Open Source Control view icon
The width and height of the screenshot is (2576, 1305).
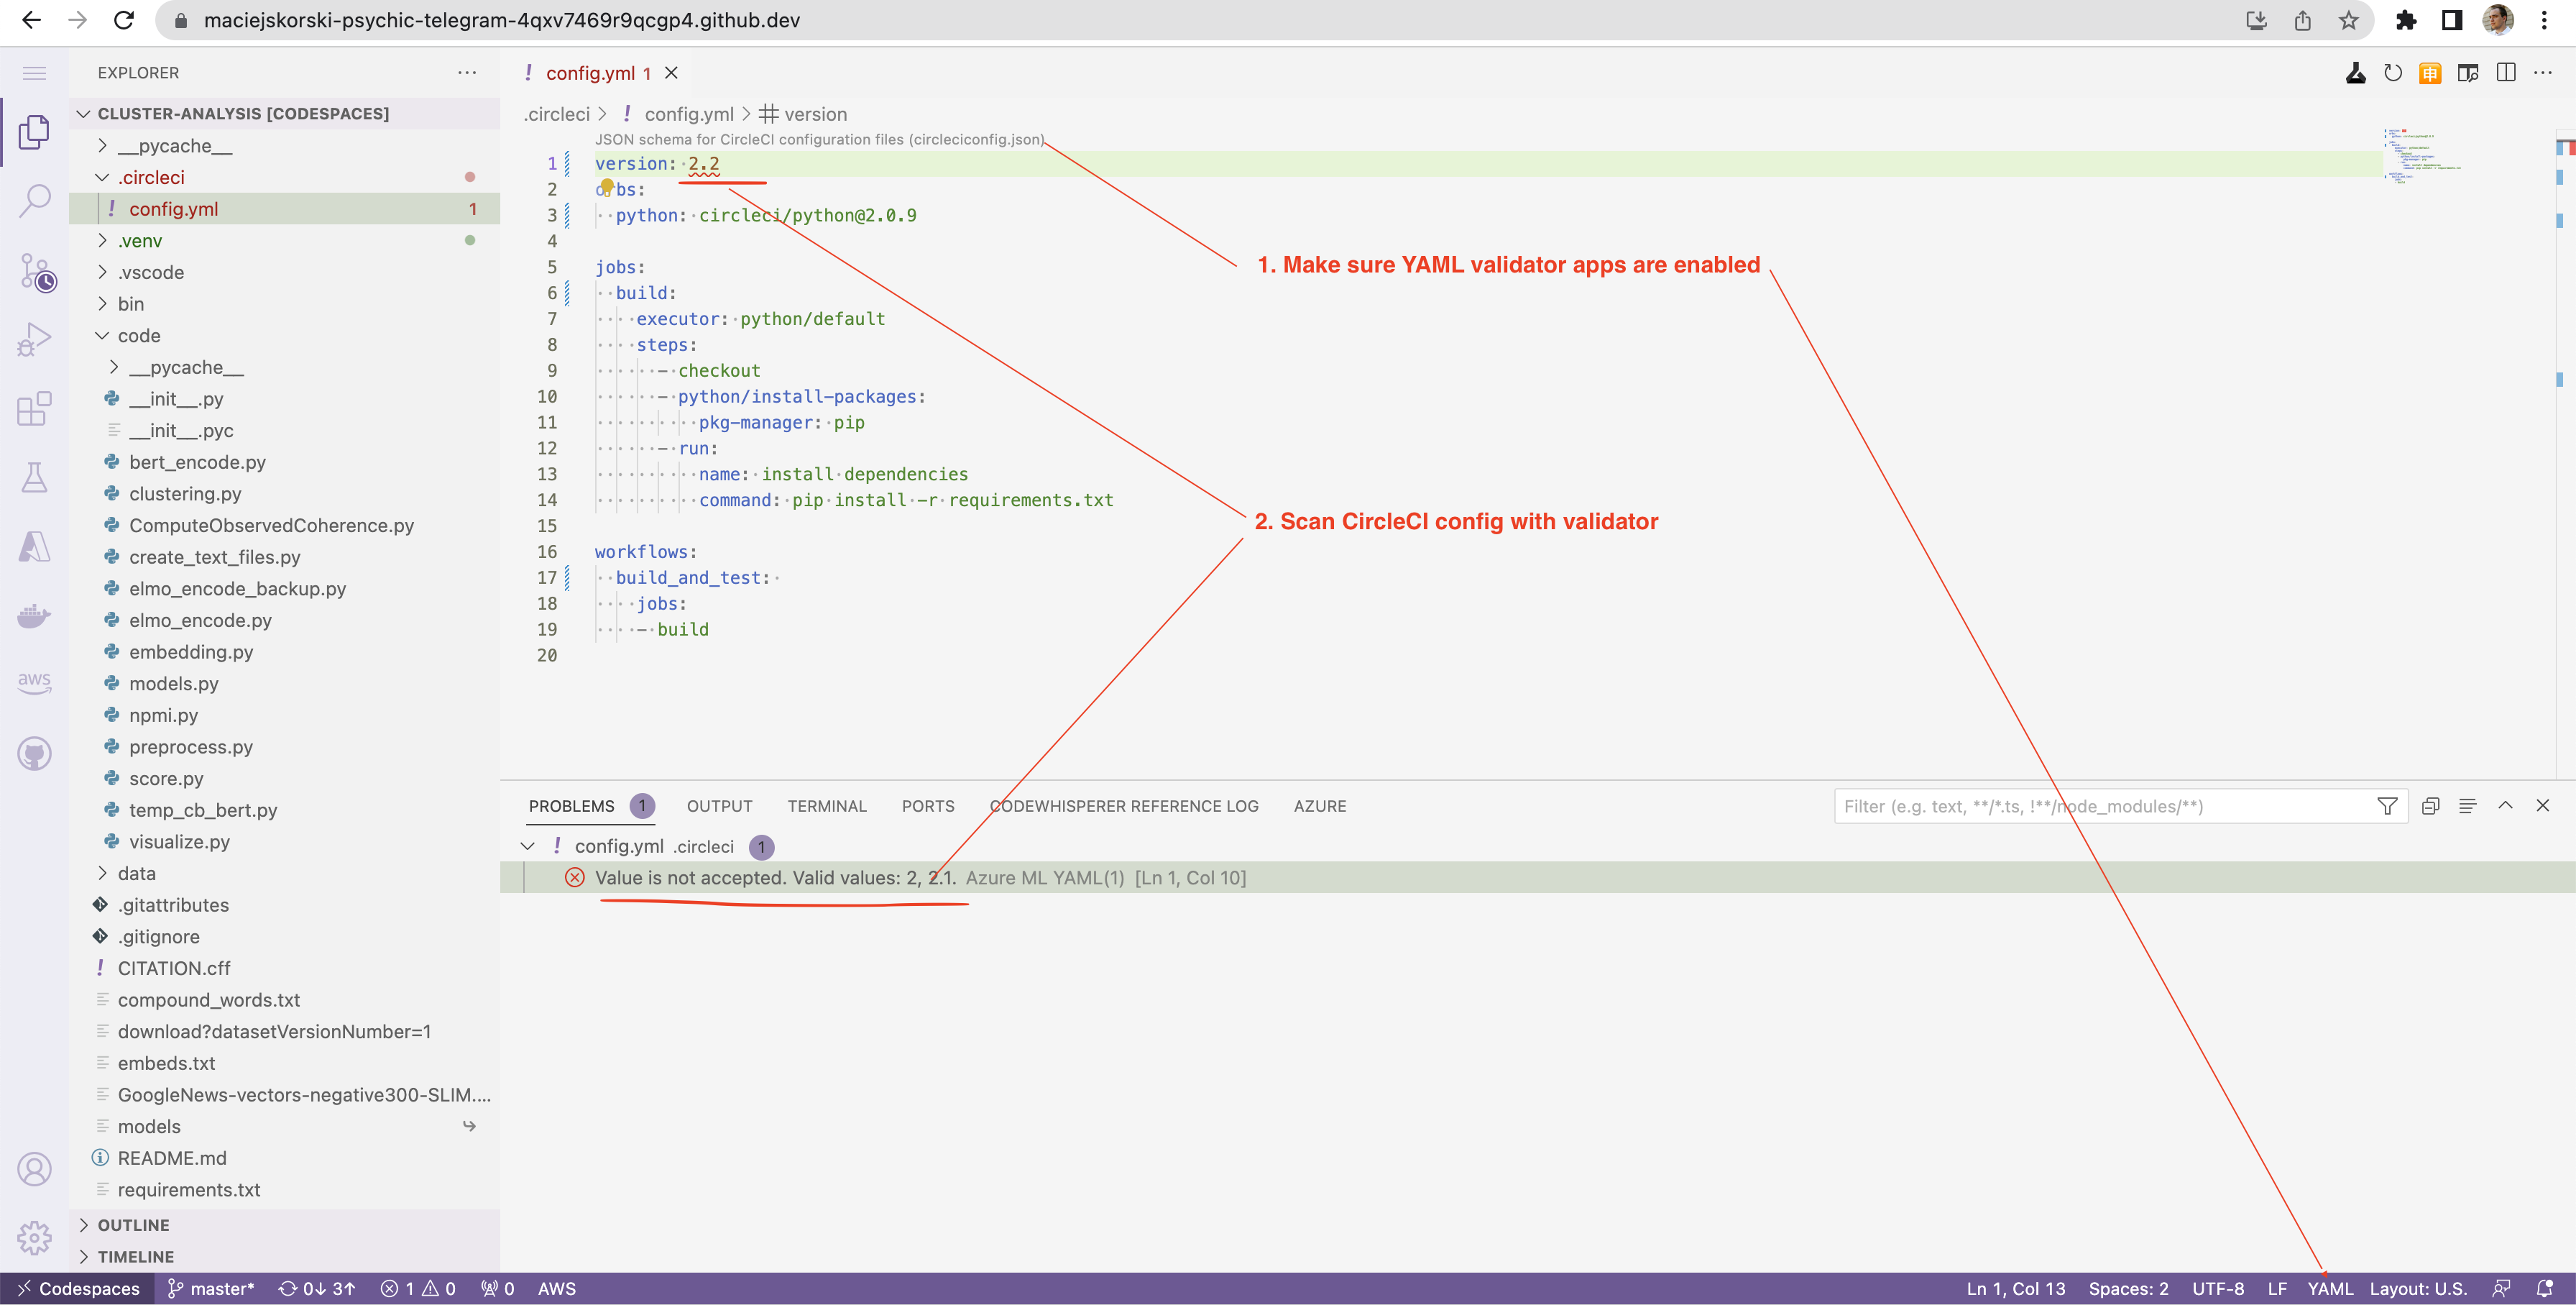tap(36, 272)
